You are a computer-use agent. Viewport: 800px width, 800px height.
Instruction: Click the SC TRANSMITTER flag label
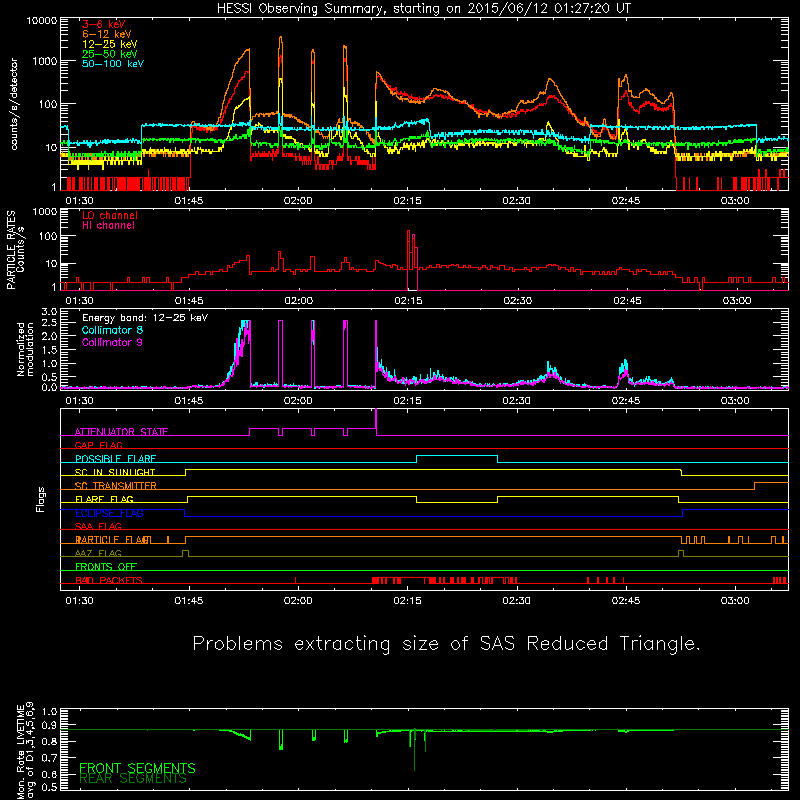pyautogui.click(x=115, y=485)
